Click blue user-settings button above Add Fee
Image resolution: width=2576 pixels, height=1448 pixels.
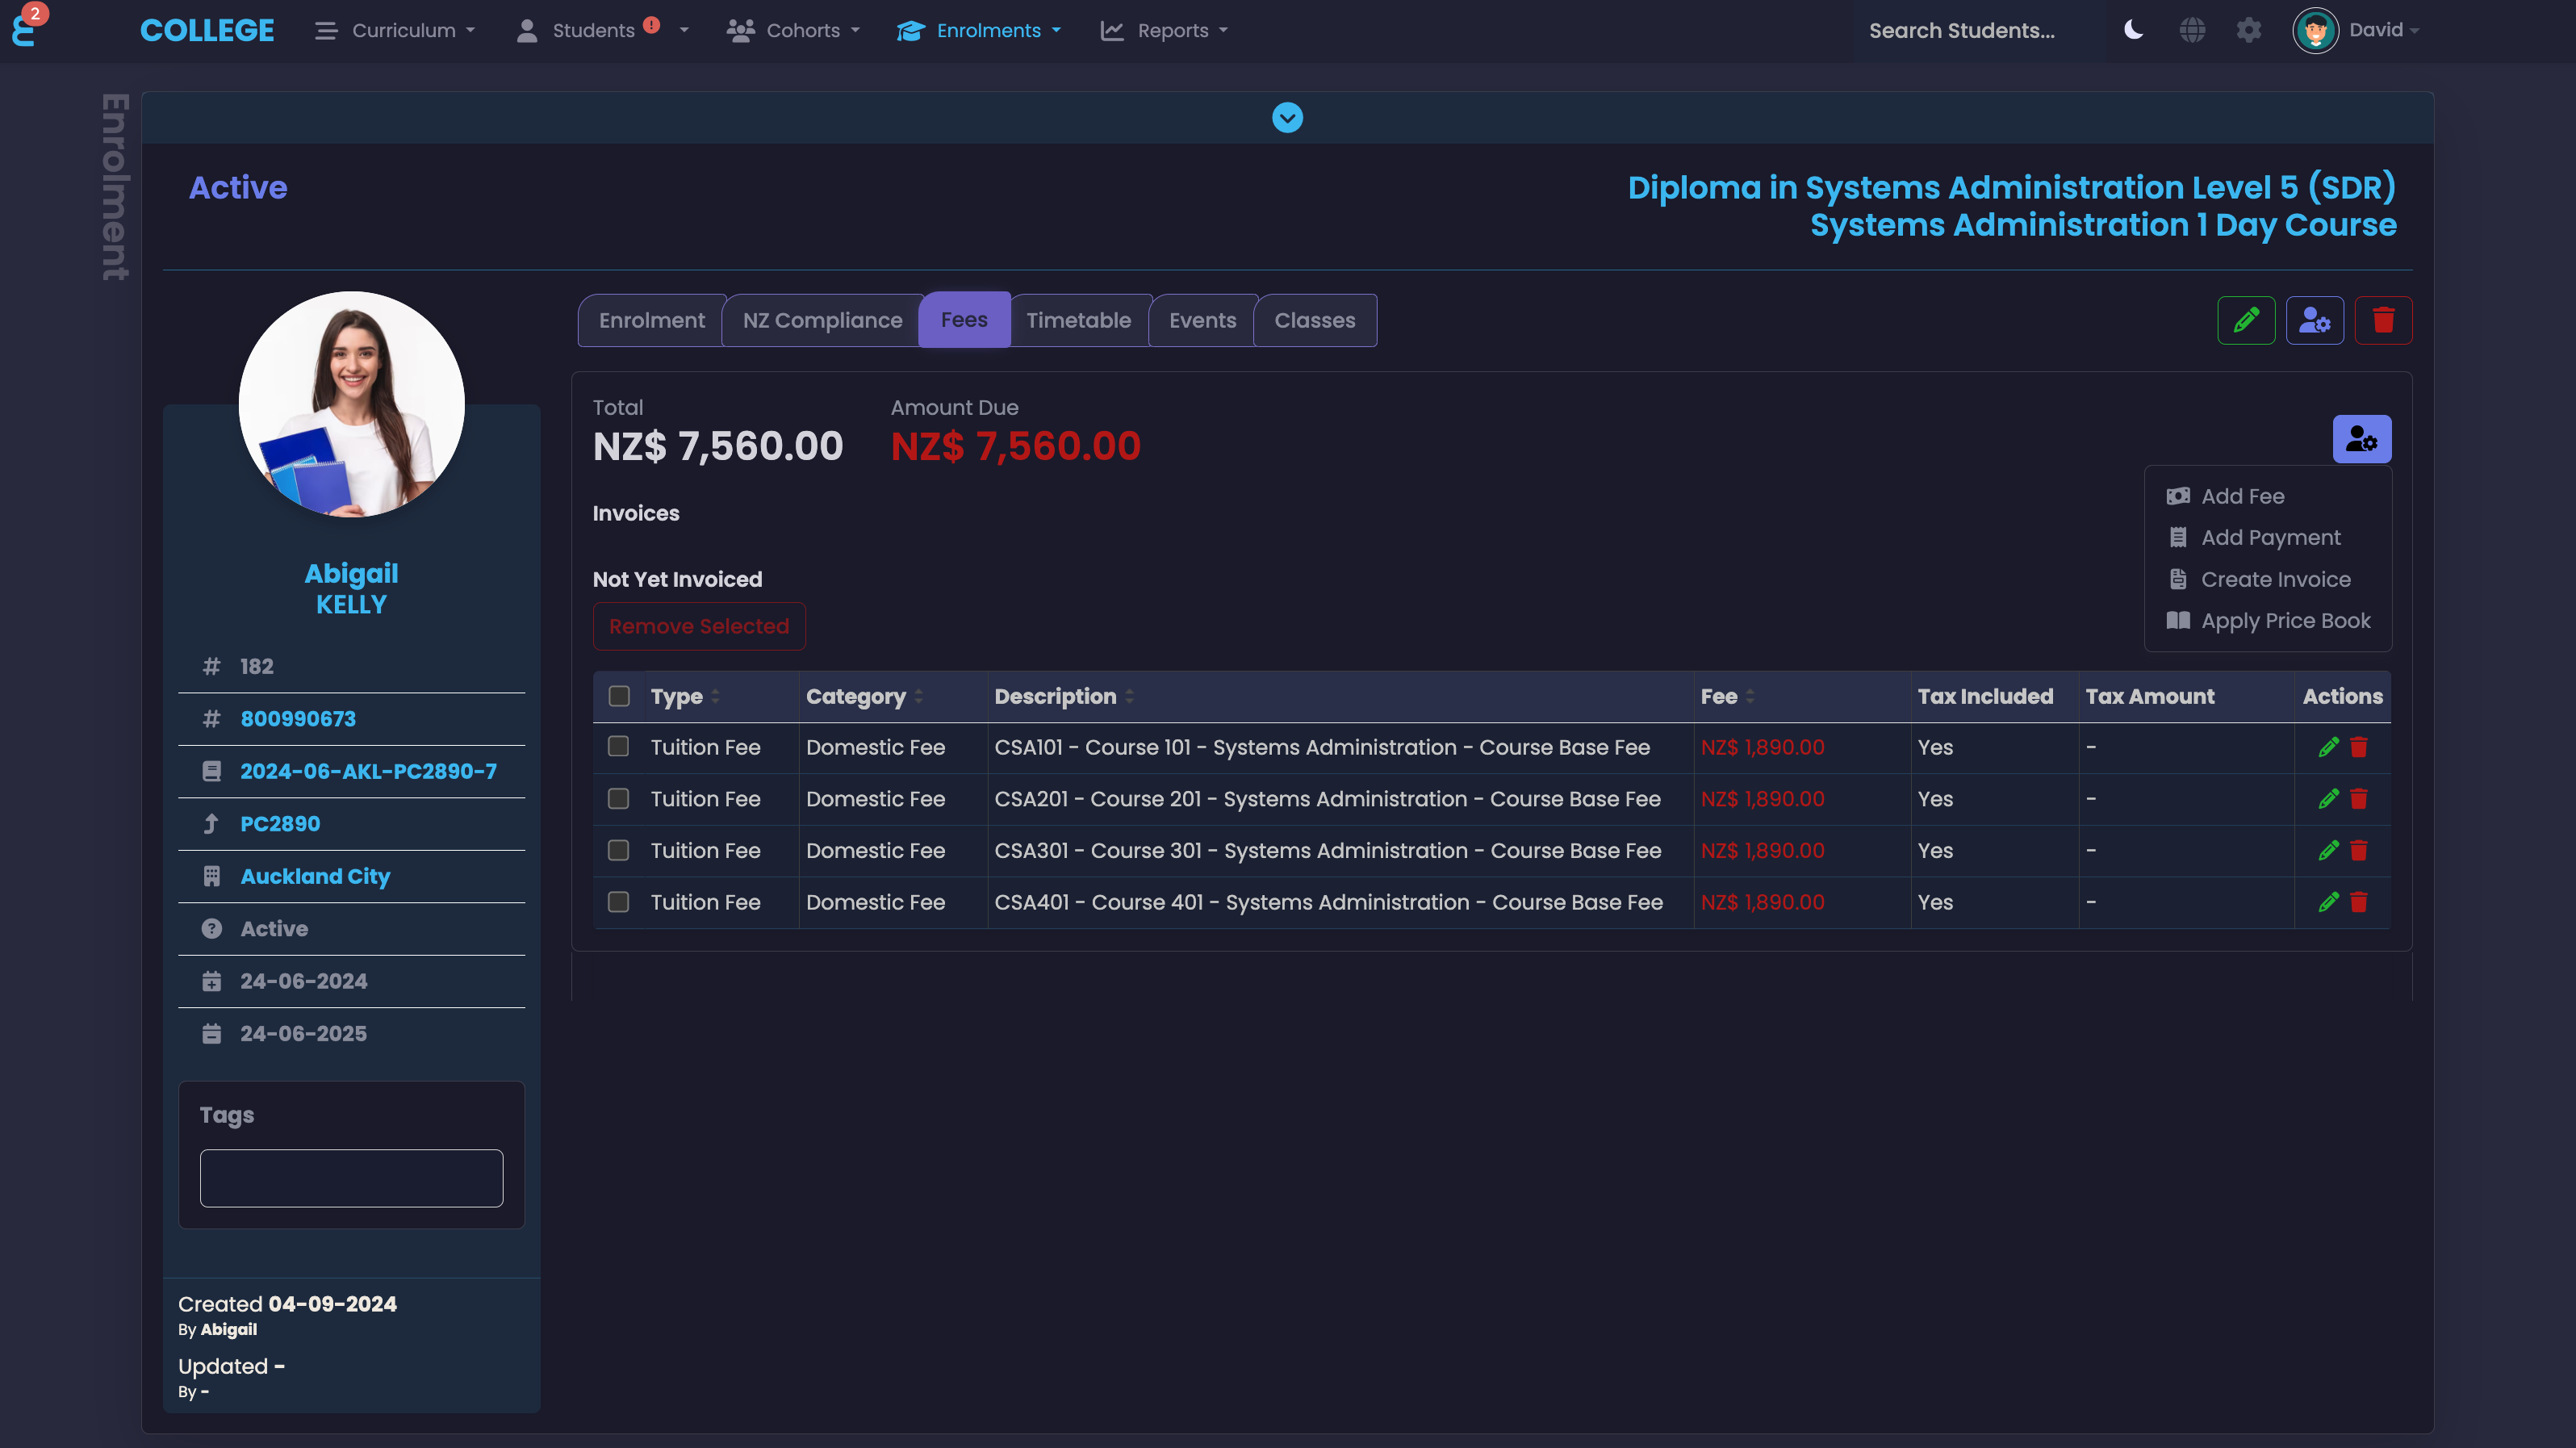click(2361, 439)
